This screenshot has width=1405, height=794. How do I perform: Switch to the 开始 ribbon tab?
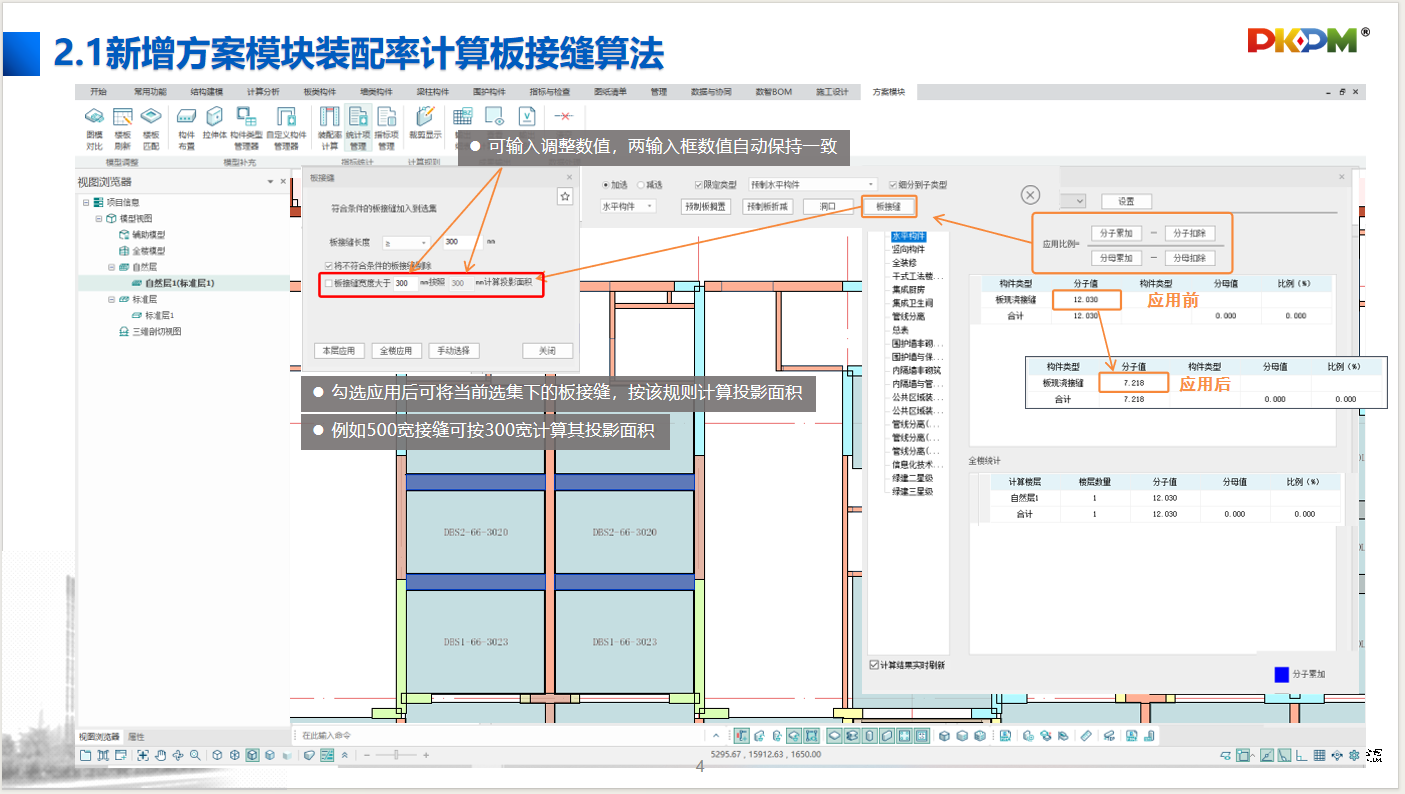click(x=98, y=92)
